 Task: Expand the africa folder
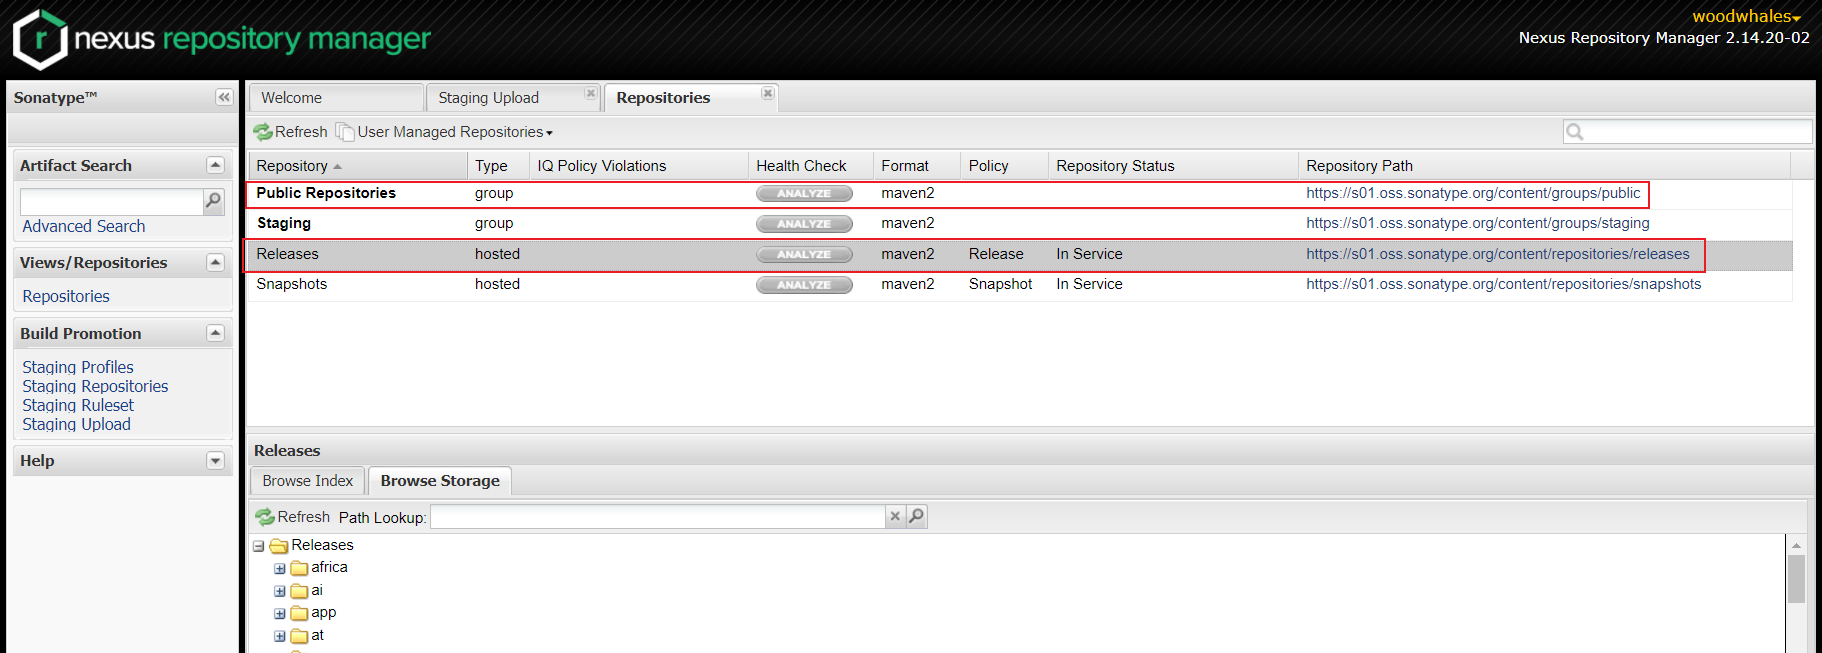[280, 568]
